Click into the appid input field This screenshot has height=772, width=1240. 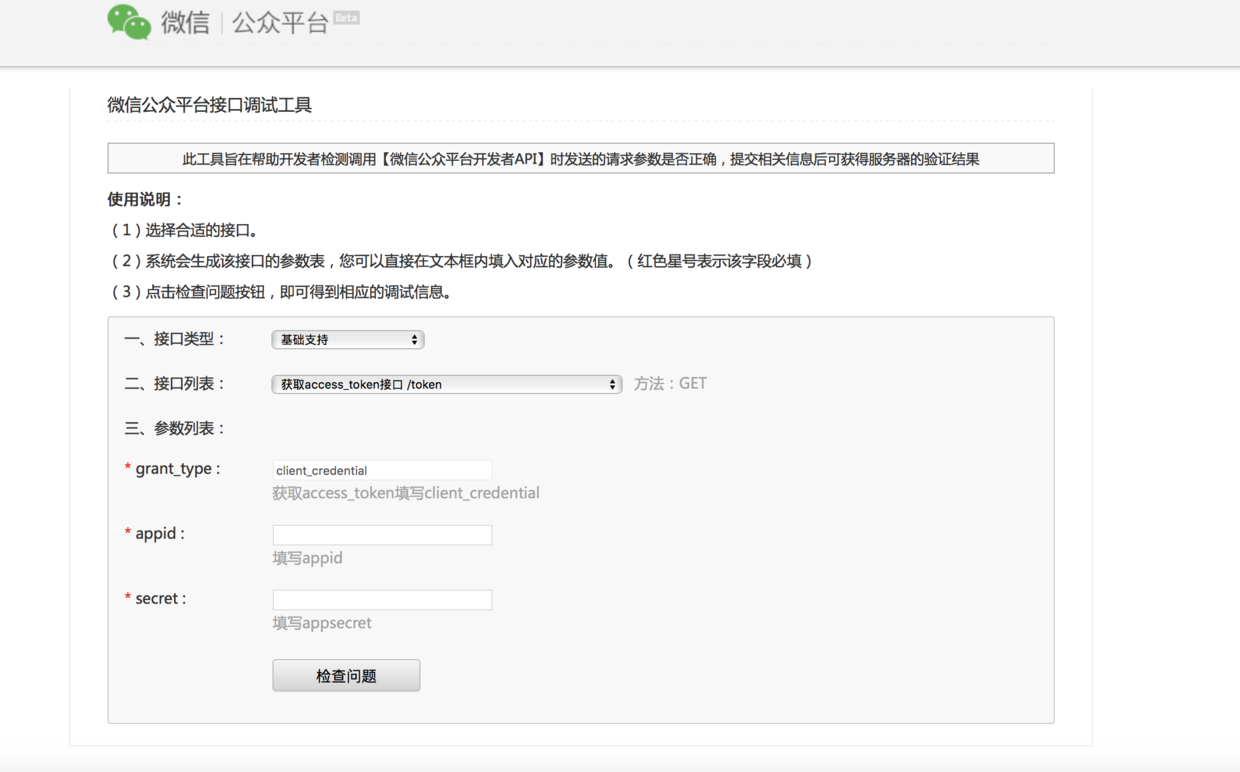382,535
